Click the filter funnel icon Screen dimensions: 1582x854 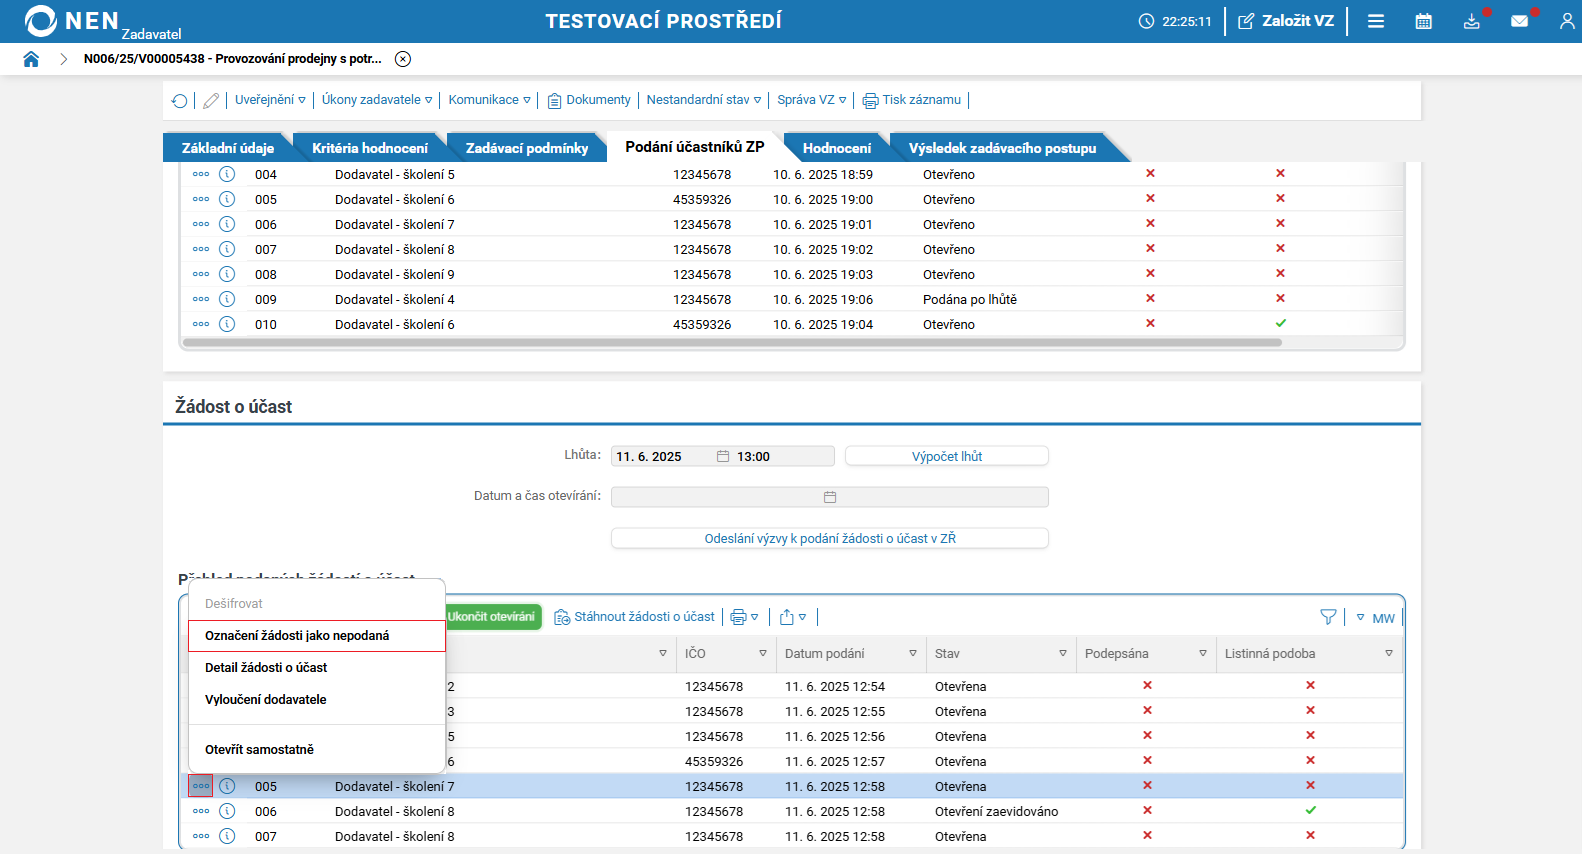[x=1328, y=617]
